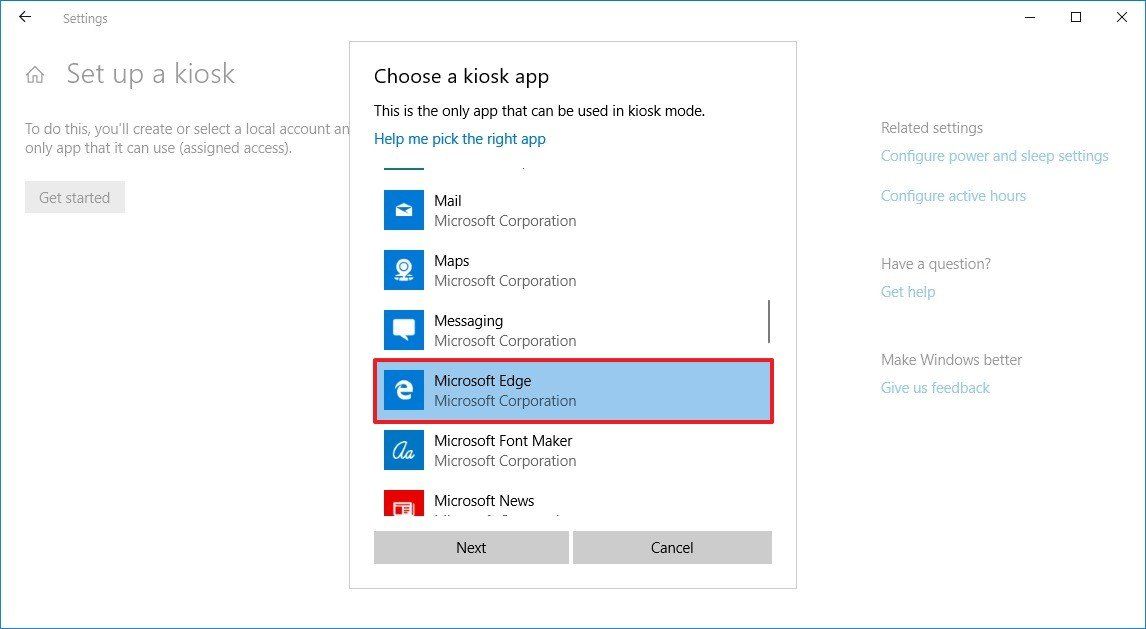Open Configure power and sleep settings
Image resolution: width=1146 pixels, height=629 pixels.
tap(994, 156)
